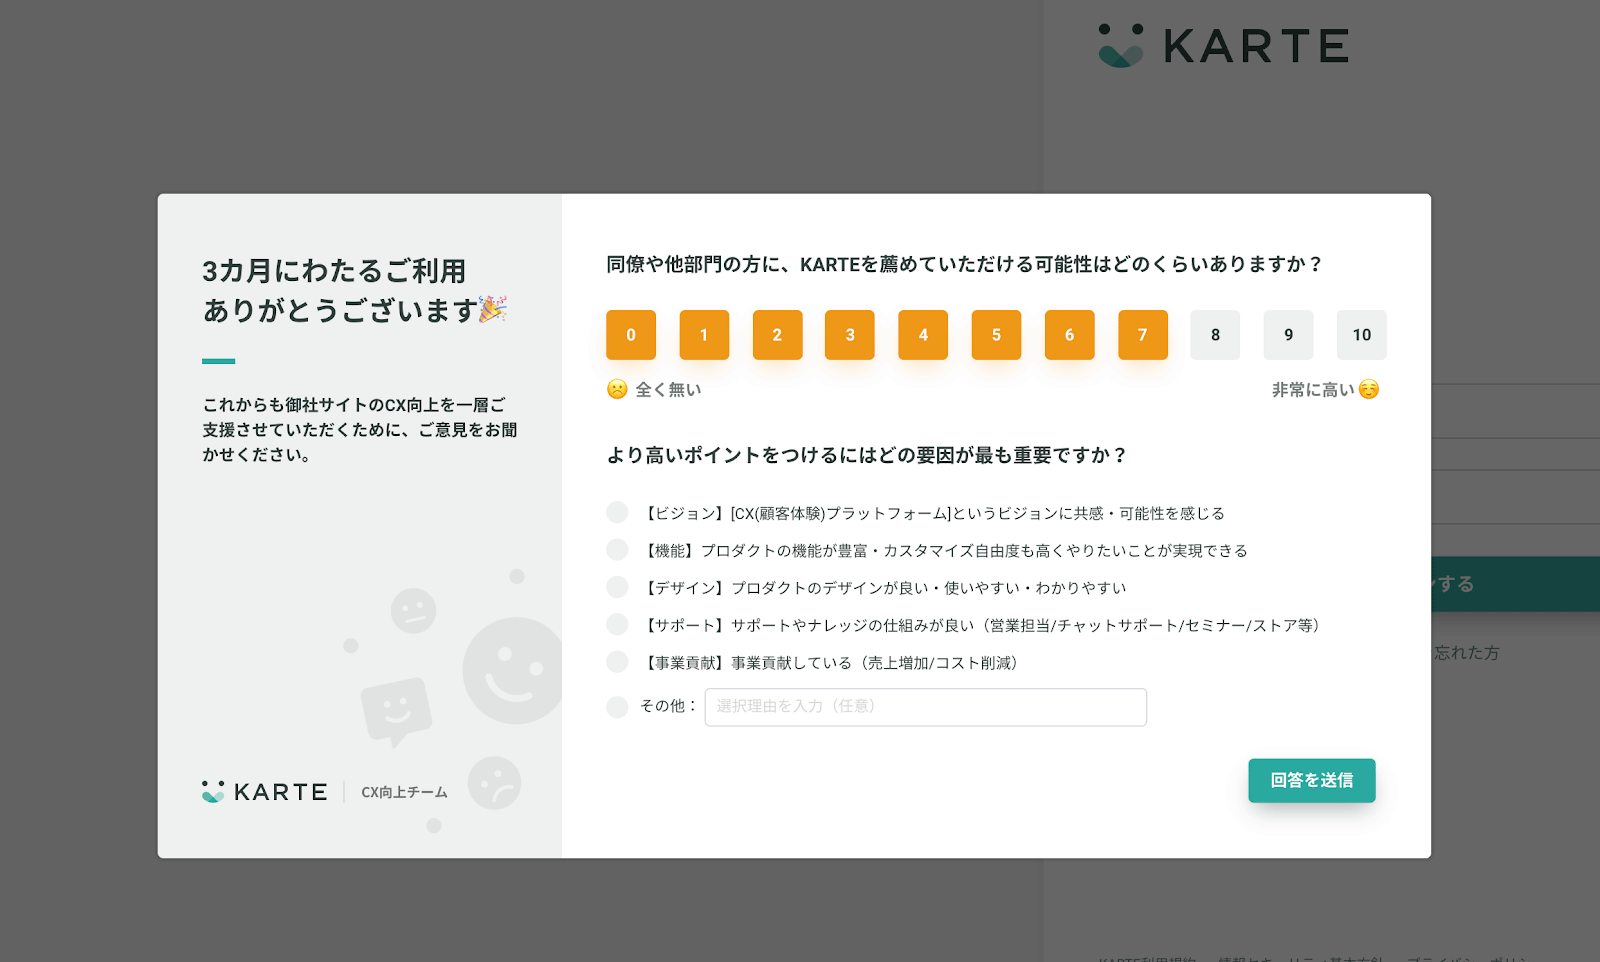Click the 非常に高い scale label

click(1313, 390)
